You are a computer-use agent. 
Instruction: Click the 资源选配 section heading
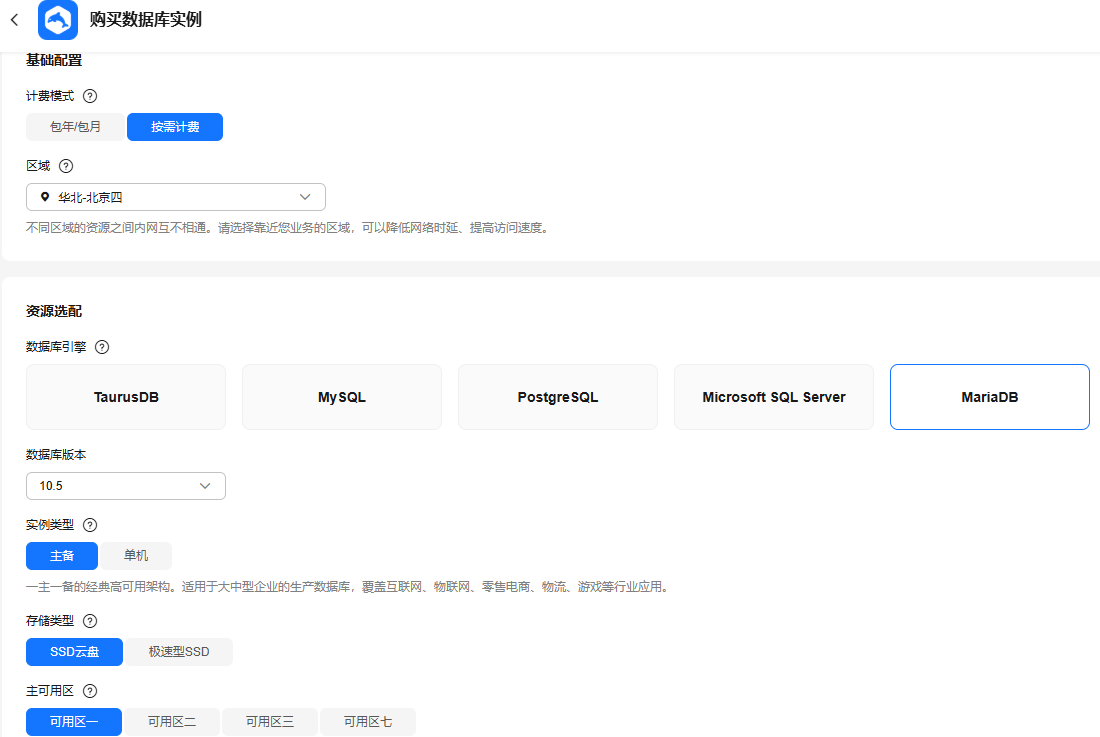54,311
